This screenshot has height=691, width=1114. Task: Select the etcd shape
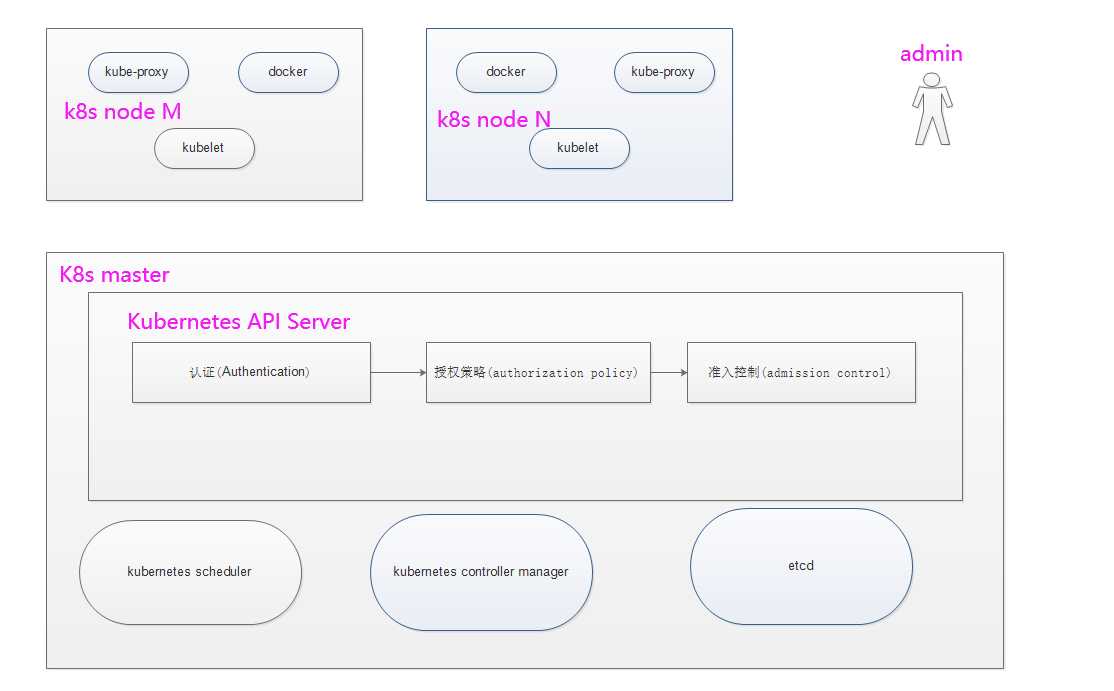801,567
